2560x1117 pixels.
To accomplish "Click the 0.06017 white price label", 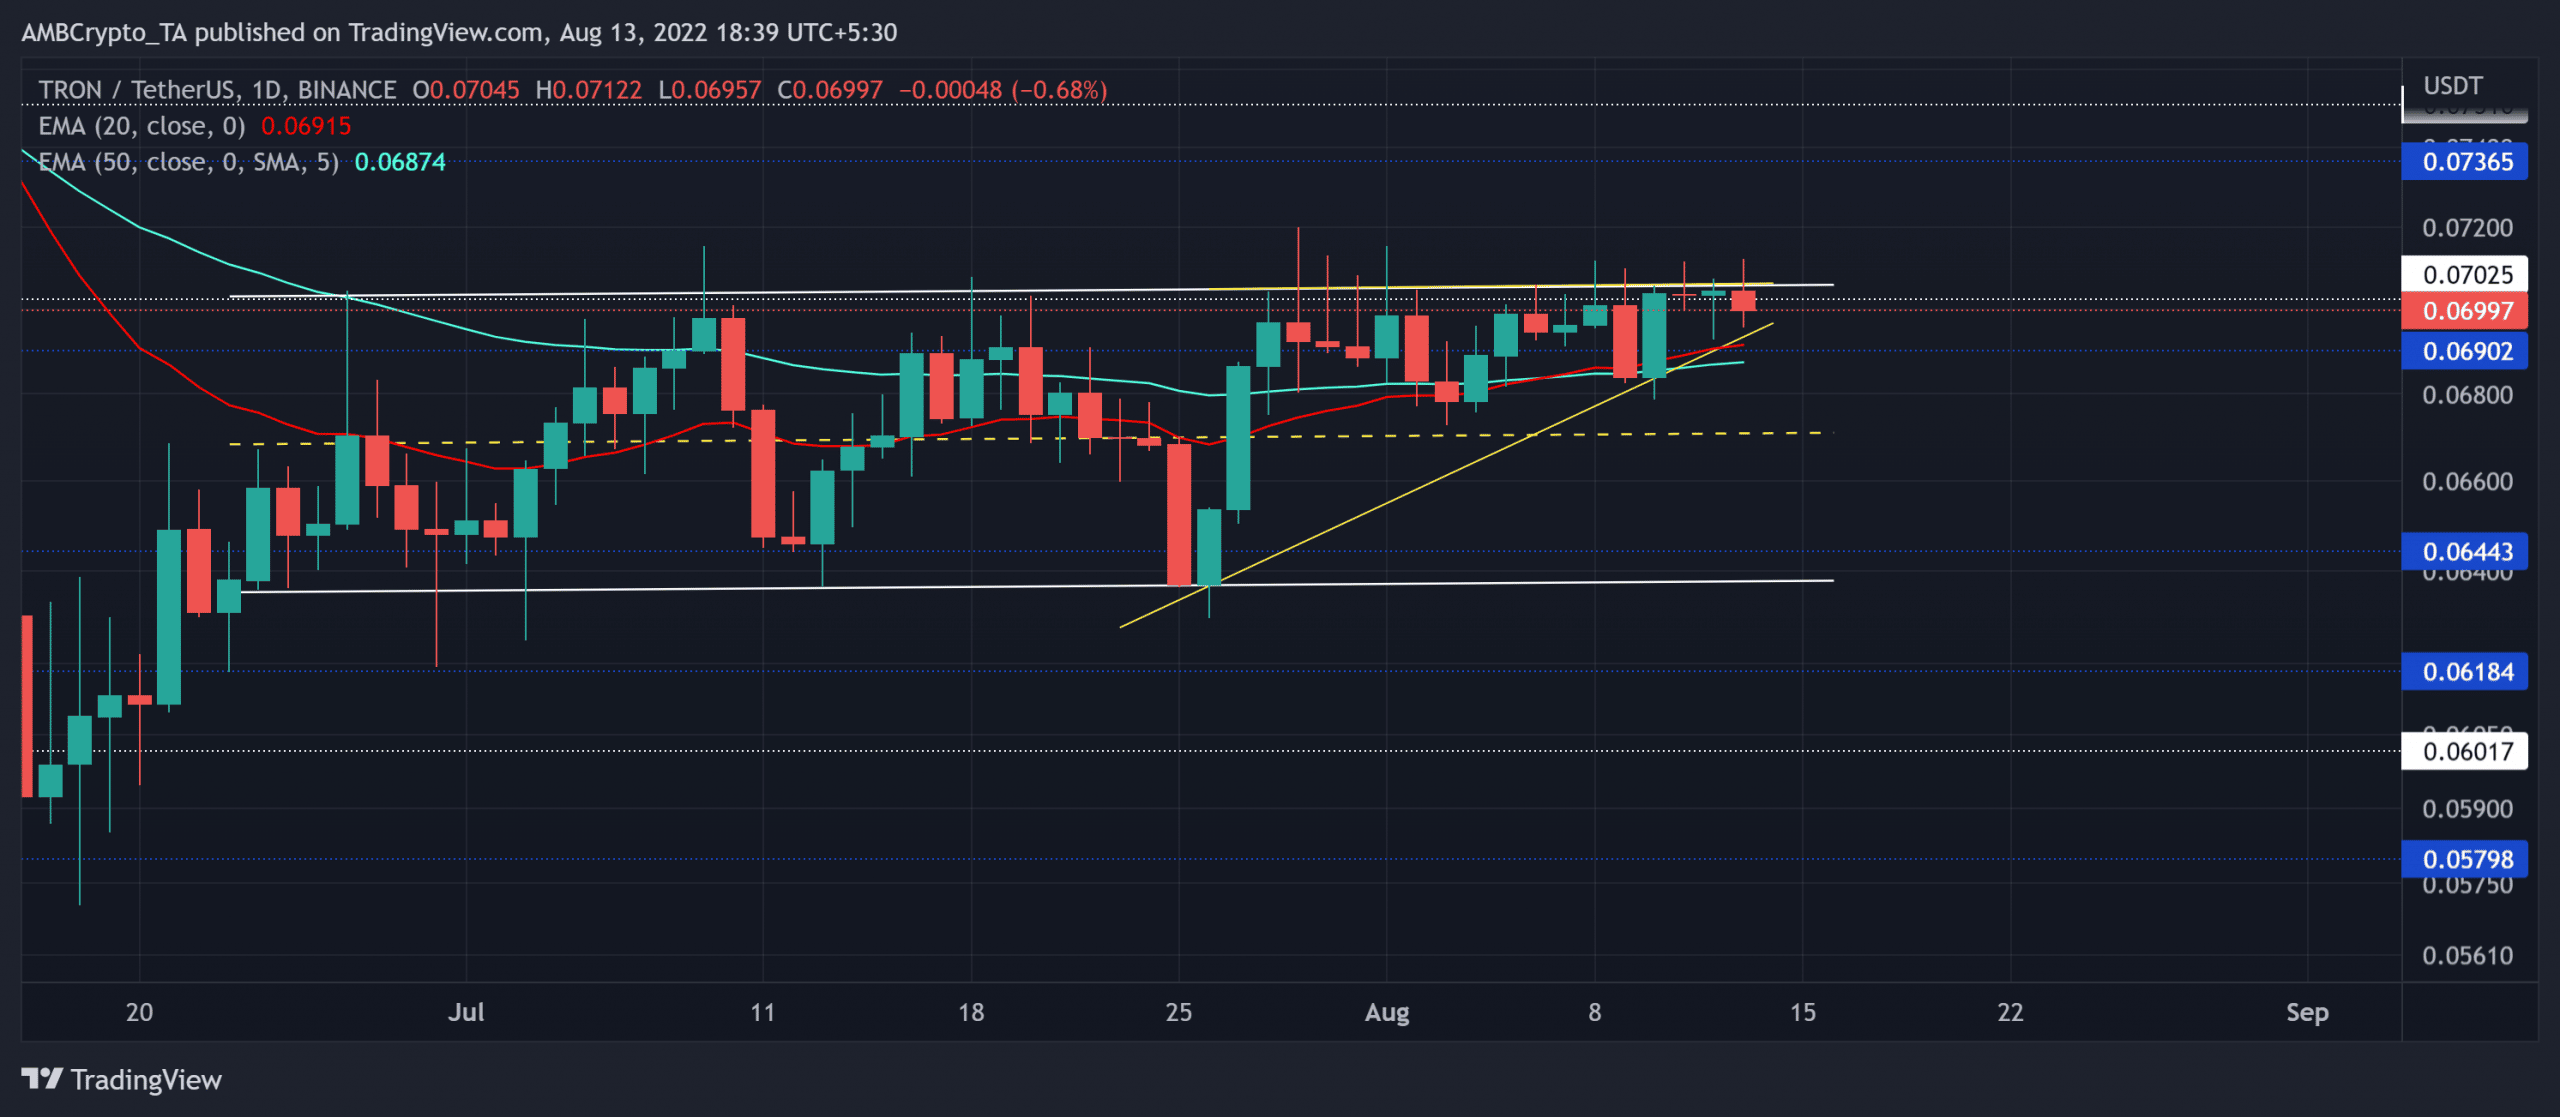I will (x=2465, y=751).
